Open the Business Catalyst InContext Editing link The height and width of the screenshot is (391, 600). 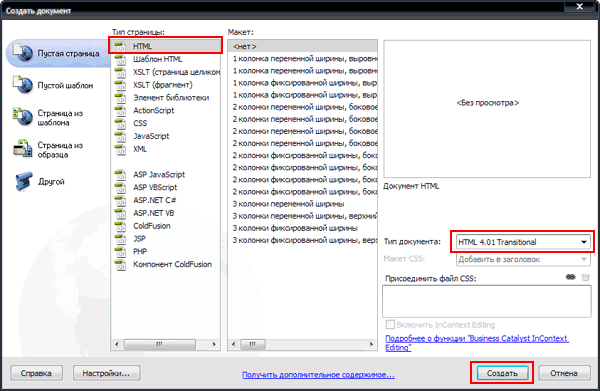pyautogui.click(x=477, y=343)
